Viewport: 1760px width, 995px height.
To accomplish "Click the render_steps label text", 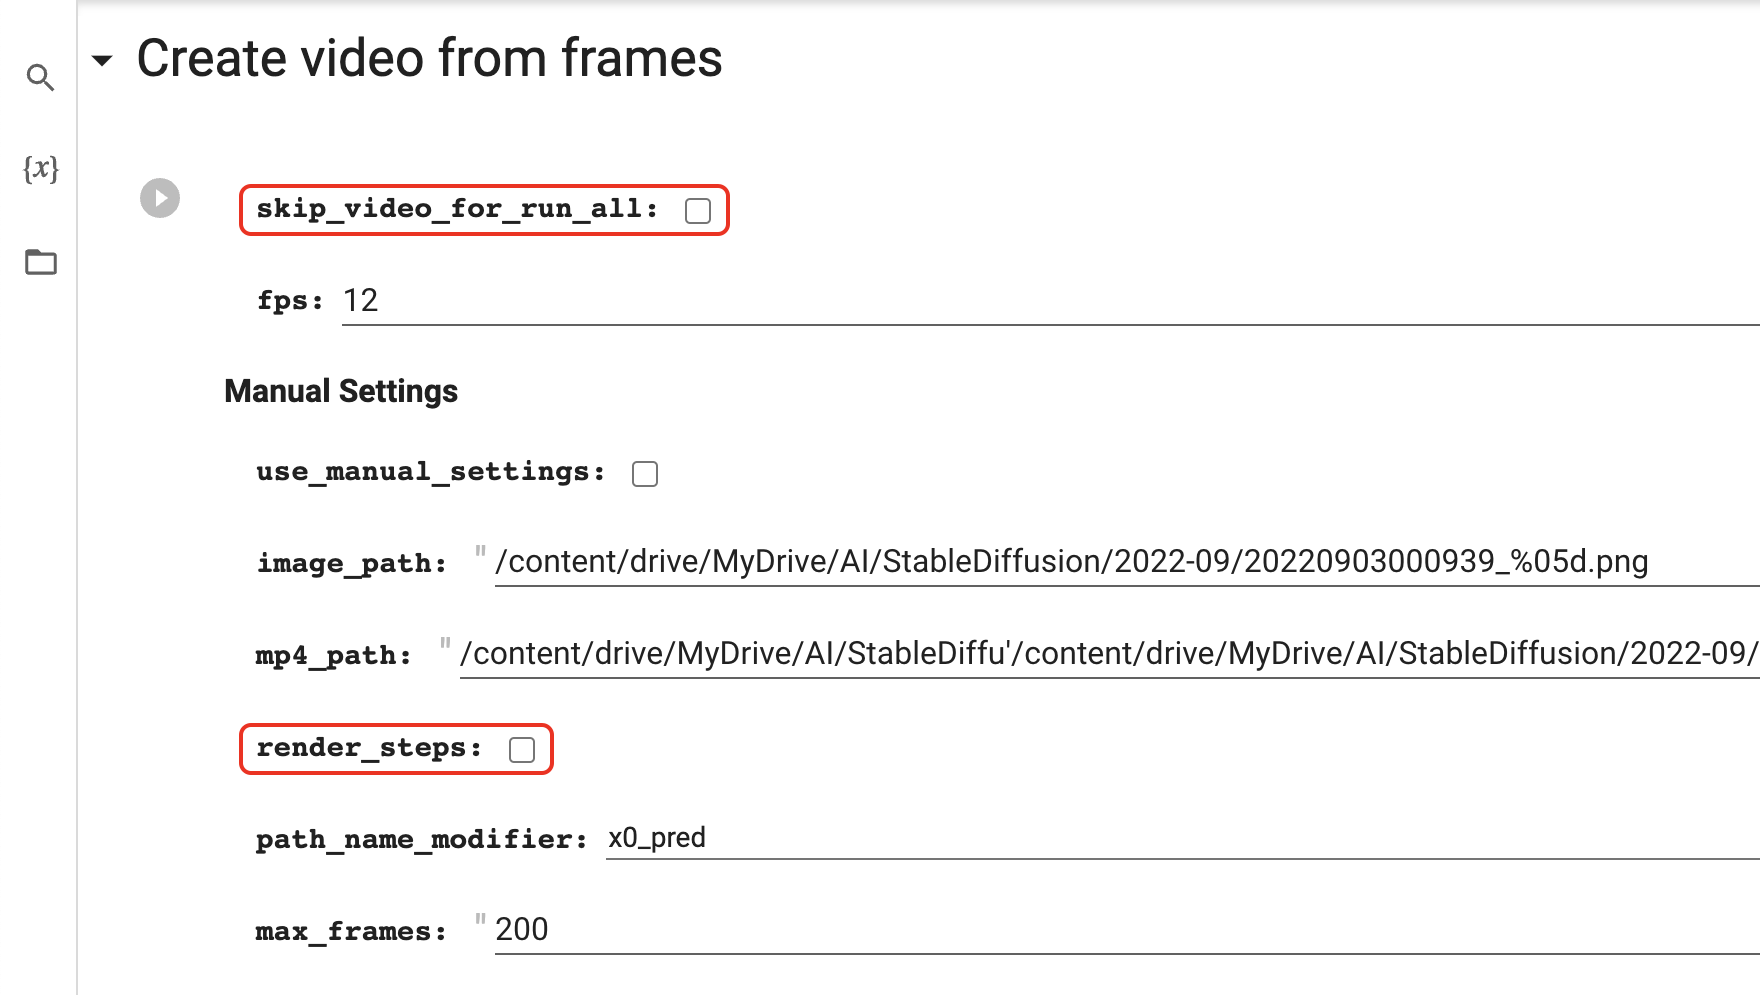I will 369,748.
